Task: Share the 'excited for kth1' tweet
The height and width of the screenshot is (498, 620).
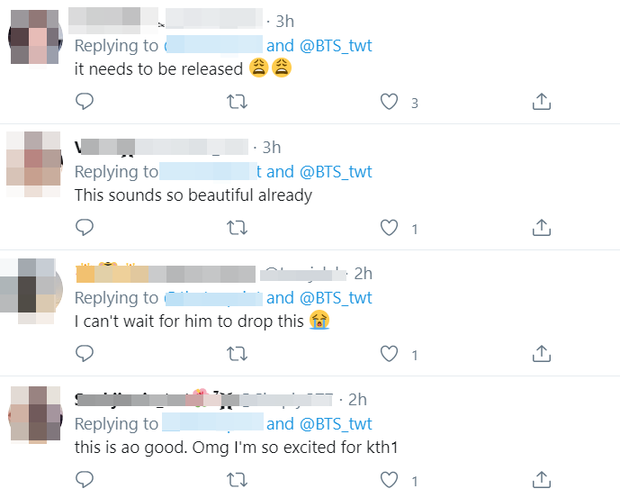Action: 541,480
